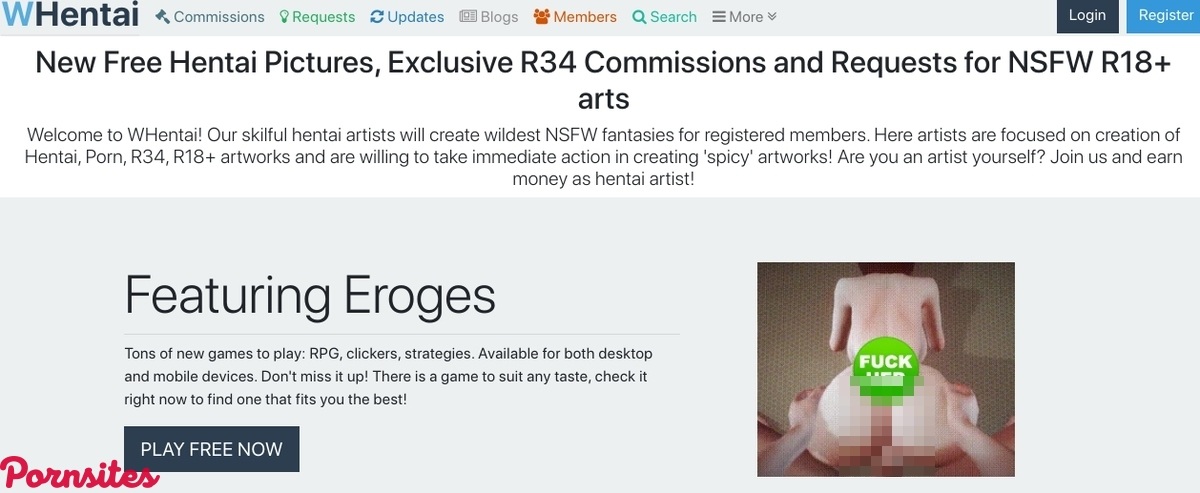The width and height of the screenshot is (1200, 493).
Task: Open the Search page link text
Action: point(673,17)
